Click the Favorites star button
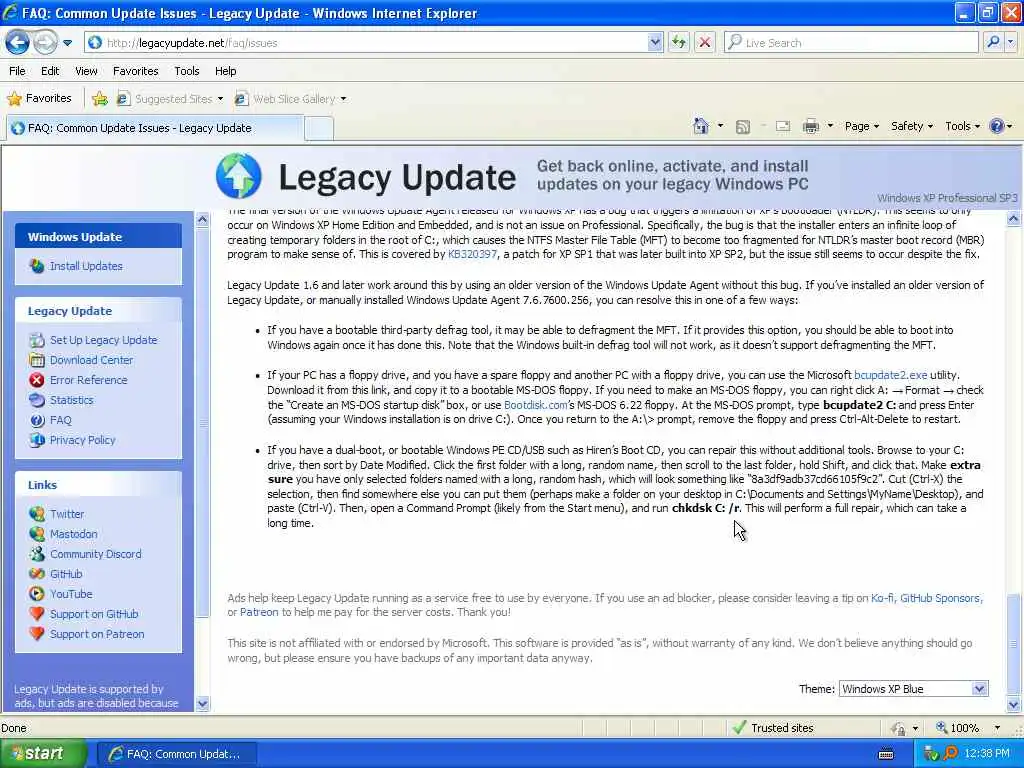 tap(39, 99)
